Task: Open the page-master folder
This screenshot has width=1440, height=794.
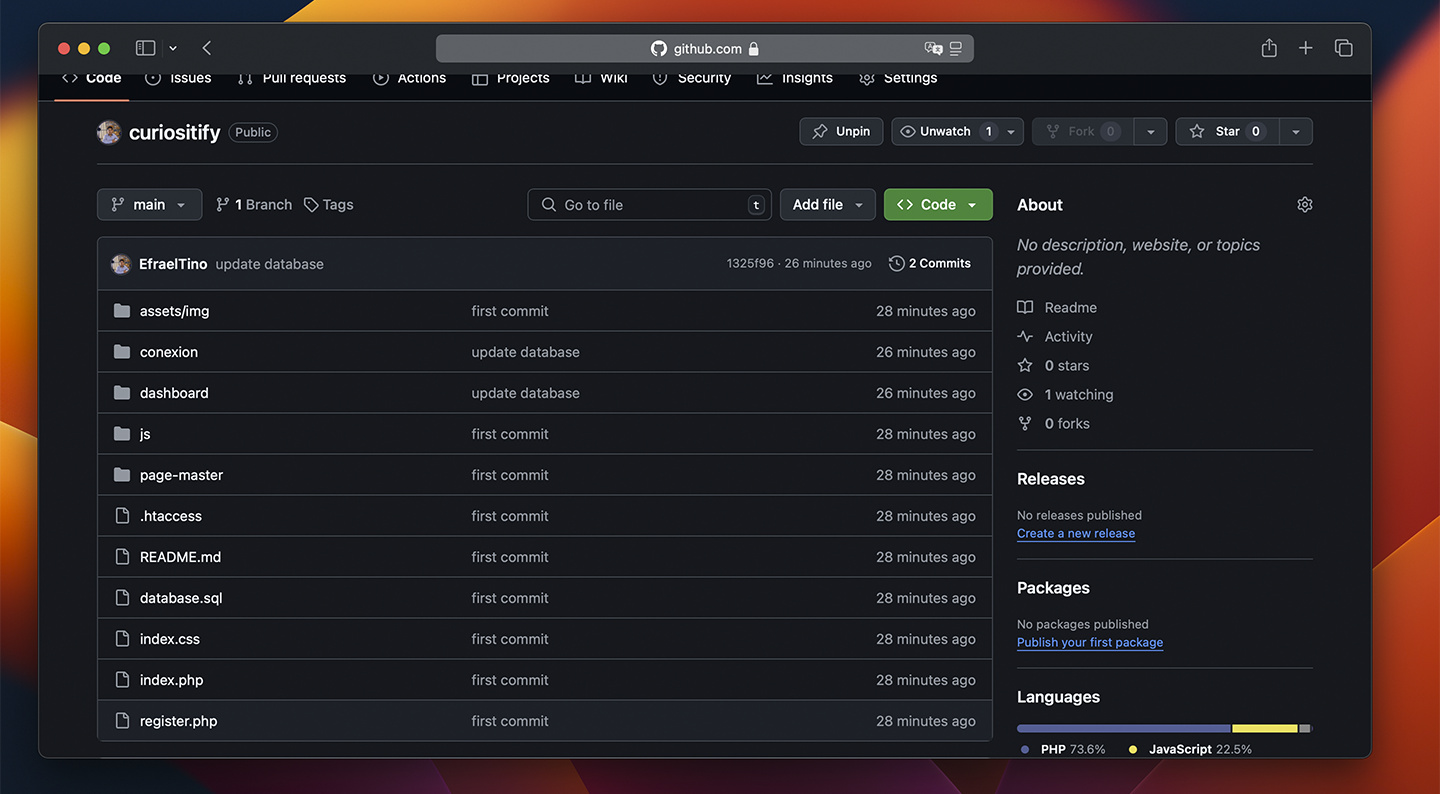Action: 181,475
